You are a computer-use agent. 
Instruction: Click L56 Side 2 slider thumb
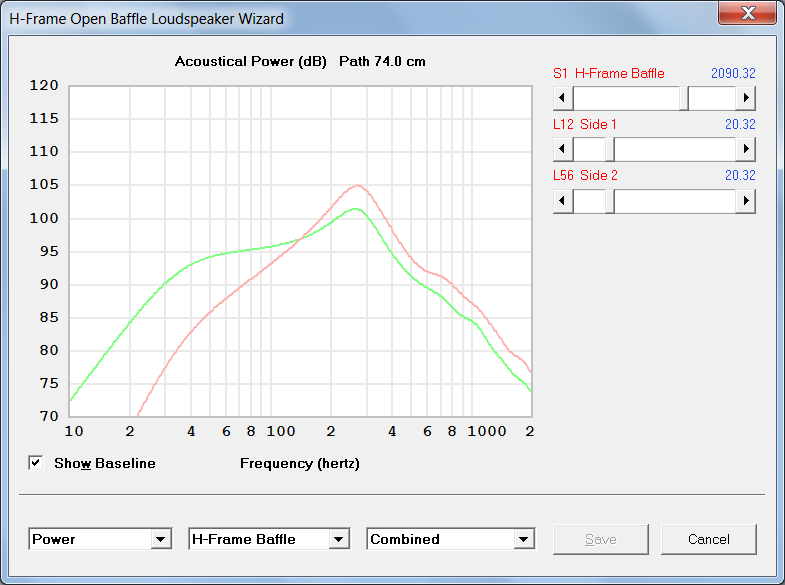tap(610, 201)
